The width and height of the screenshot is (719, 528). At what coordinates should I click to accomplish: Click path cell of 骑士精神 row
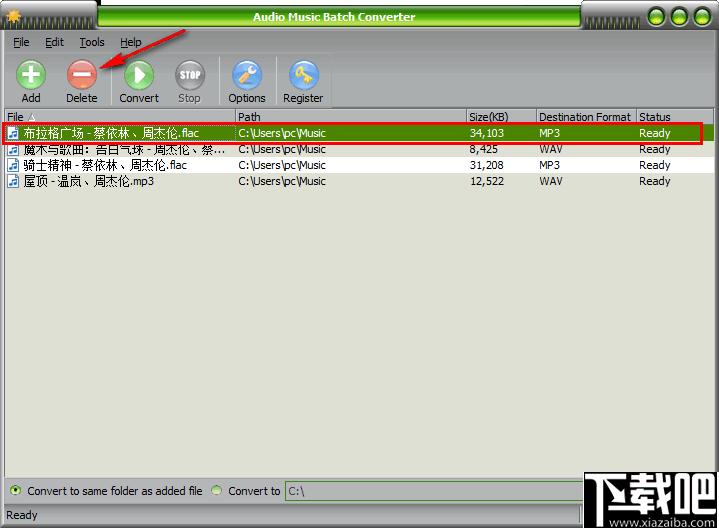[x=282, y=165]
